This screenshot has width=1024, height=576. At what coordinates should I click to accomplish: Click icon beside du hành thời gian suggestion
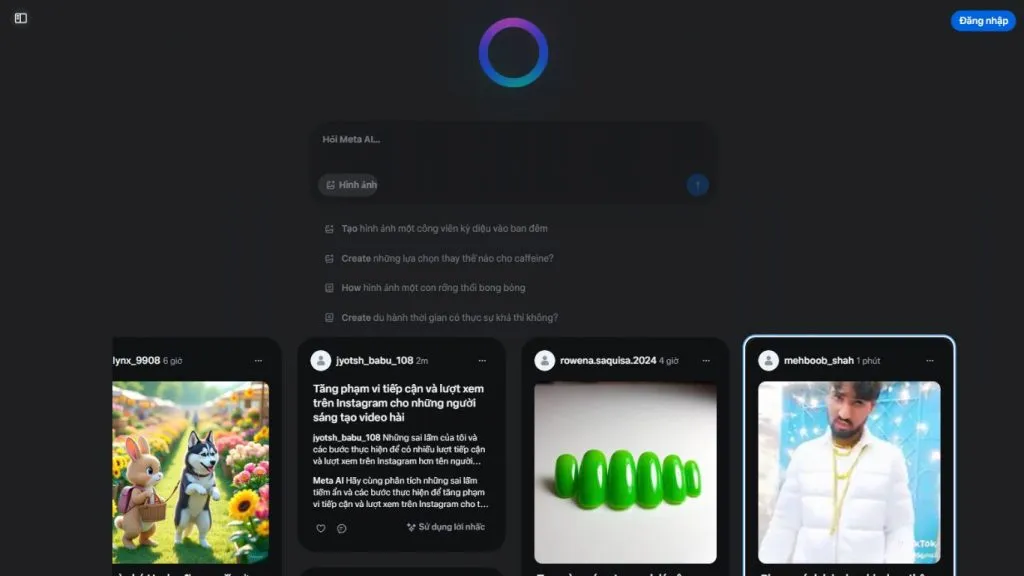(329, 318)
